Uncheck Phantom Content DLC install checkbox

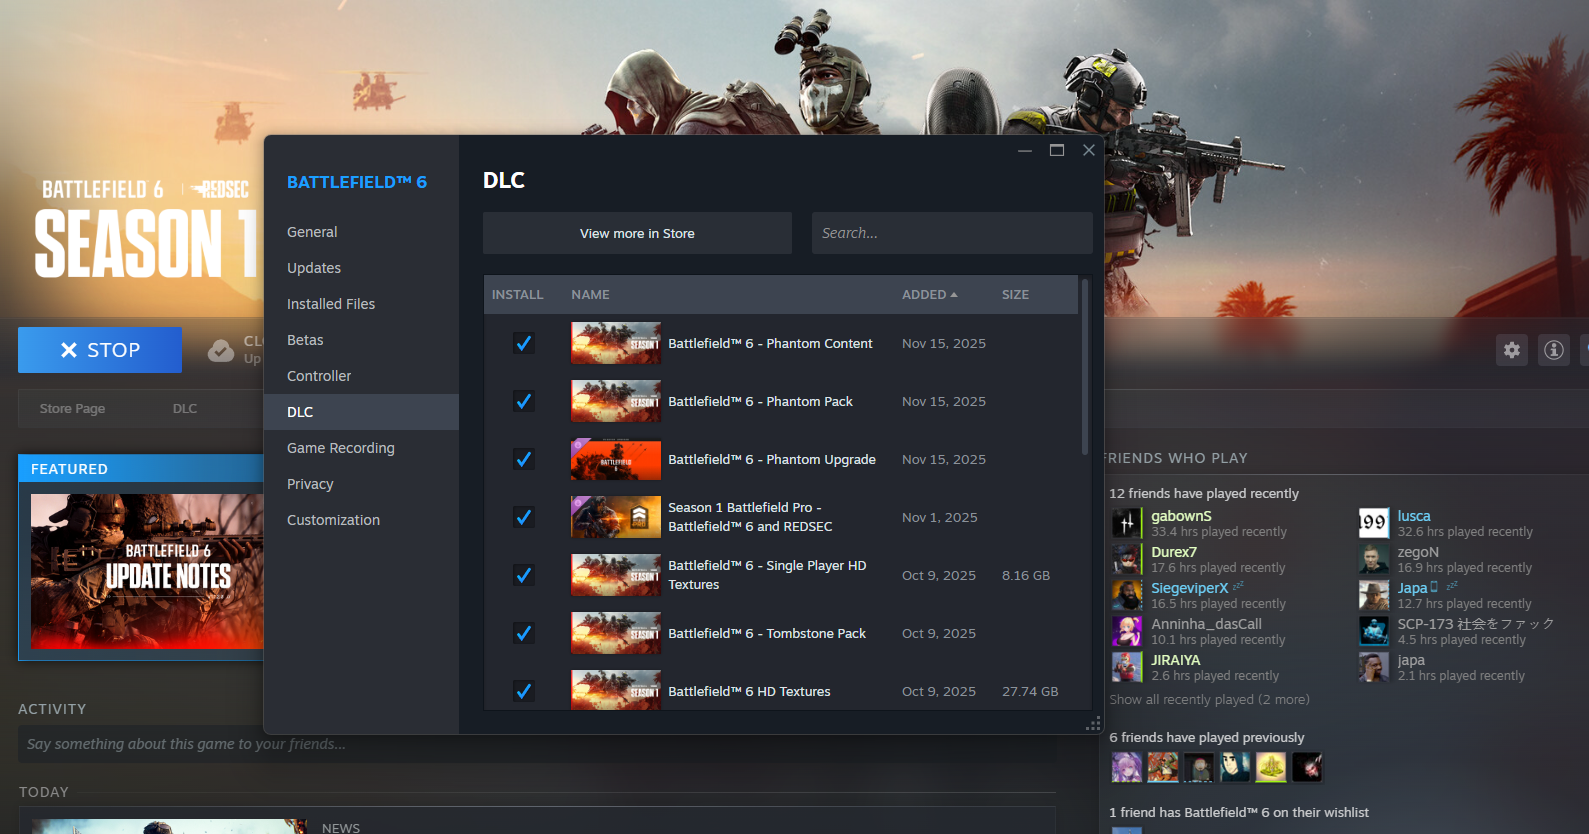523,343
